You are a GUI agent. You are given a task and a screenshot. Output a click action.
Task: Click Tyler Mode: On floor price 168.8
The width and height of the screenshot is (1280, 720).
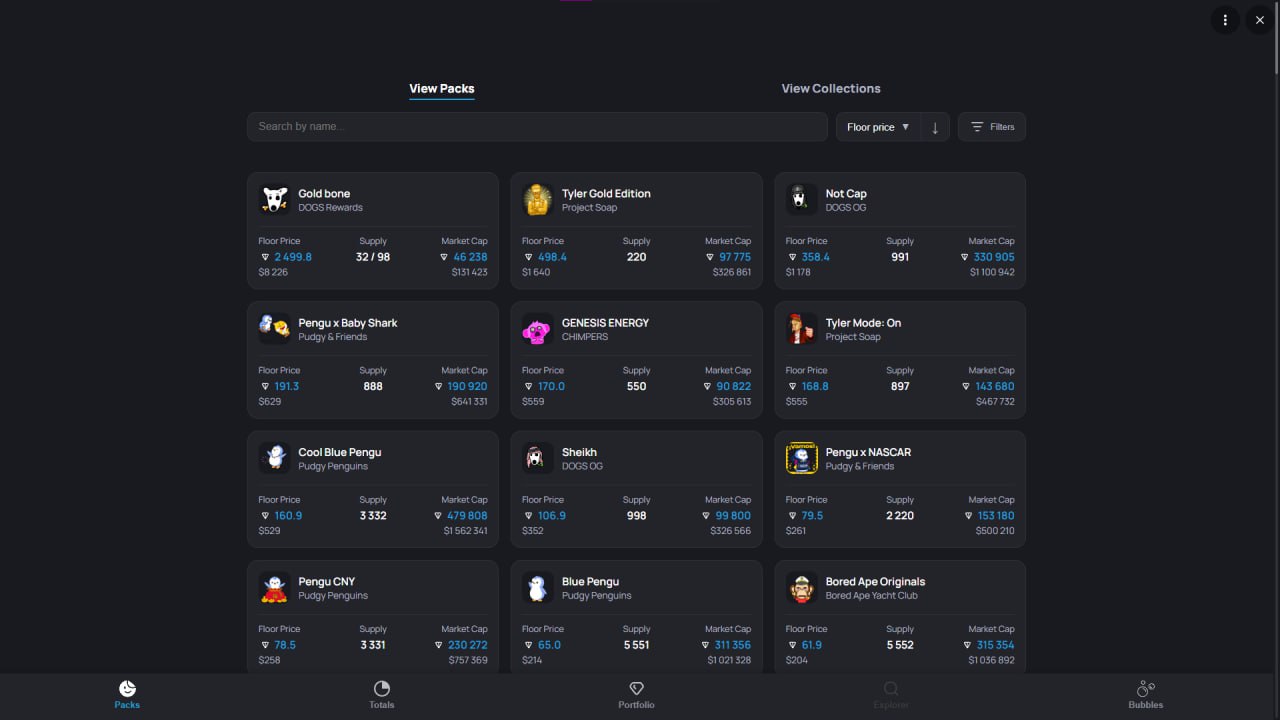815,386
